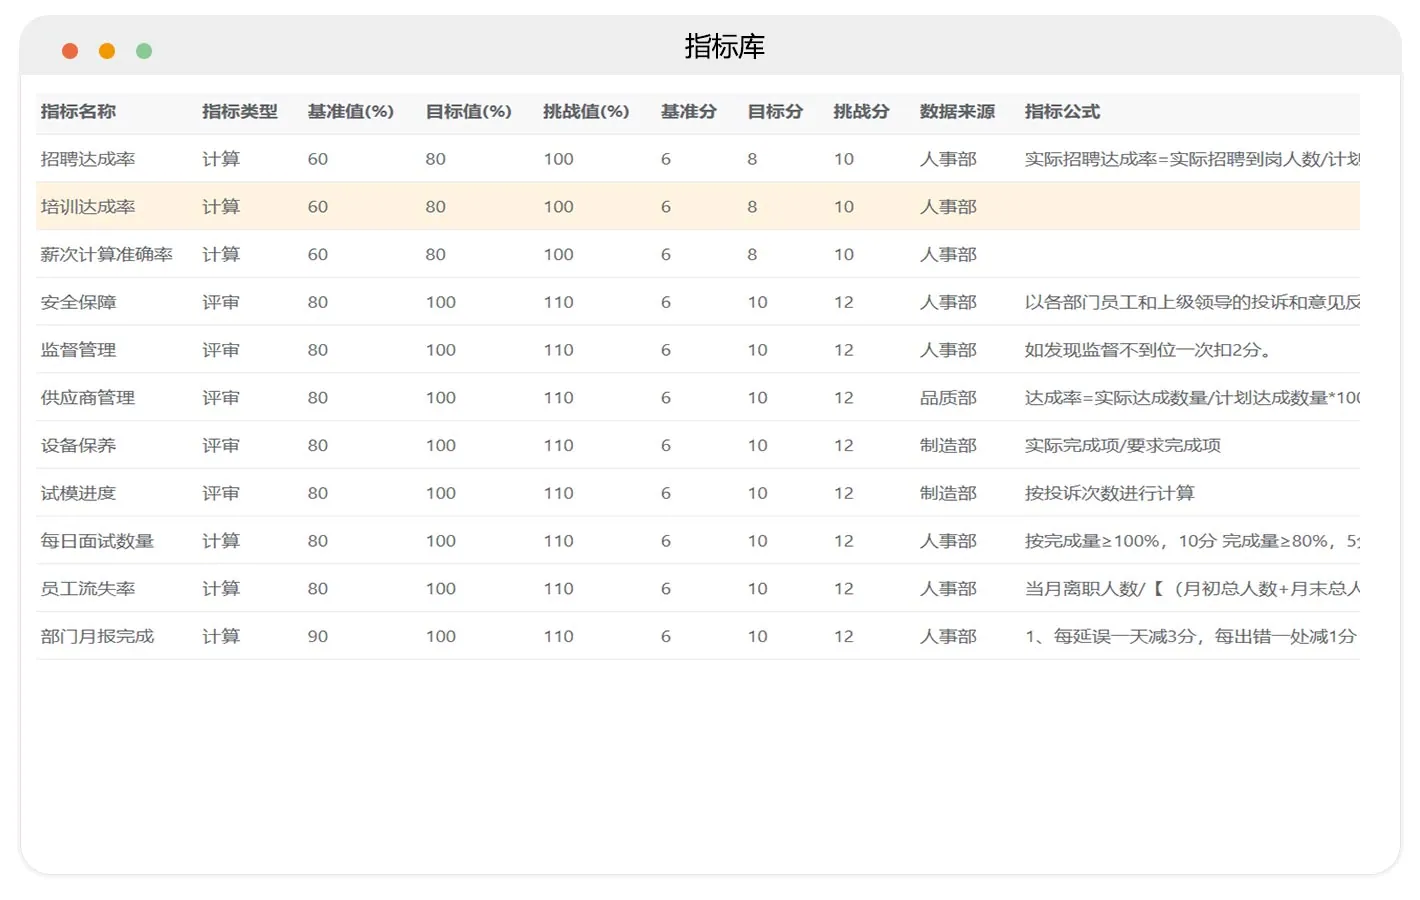Click the formula 实际完成项/要求完成项
1420x900 pixels.
(1123, 446)
